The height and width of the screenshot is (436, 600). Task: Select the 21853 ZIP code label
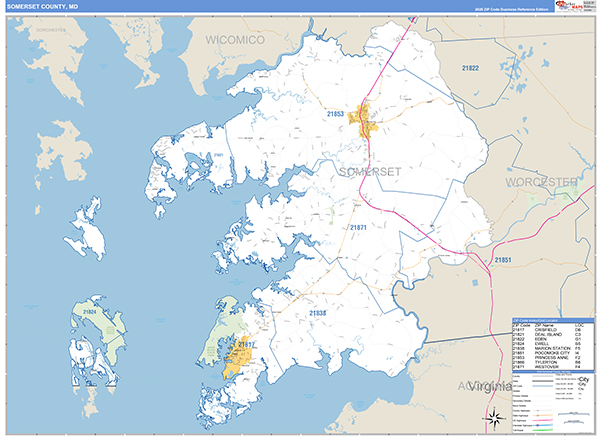335,114
